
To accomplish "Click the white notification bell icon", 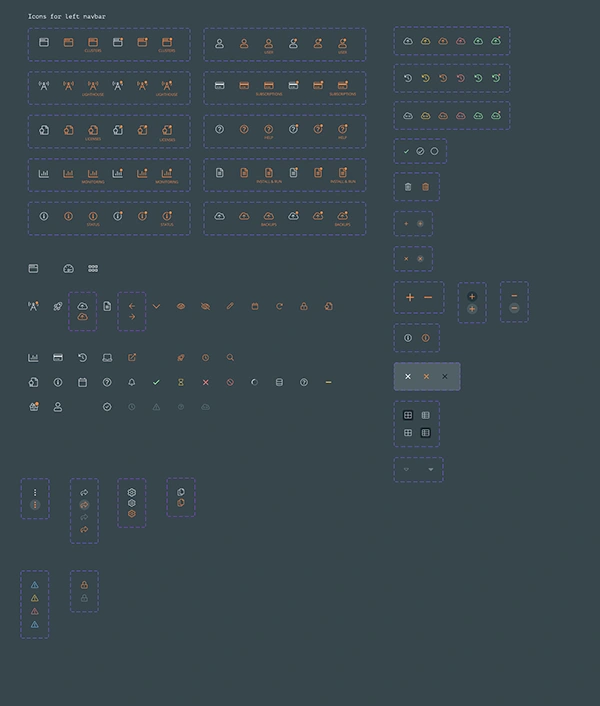I will pos(132,382).
